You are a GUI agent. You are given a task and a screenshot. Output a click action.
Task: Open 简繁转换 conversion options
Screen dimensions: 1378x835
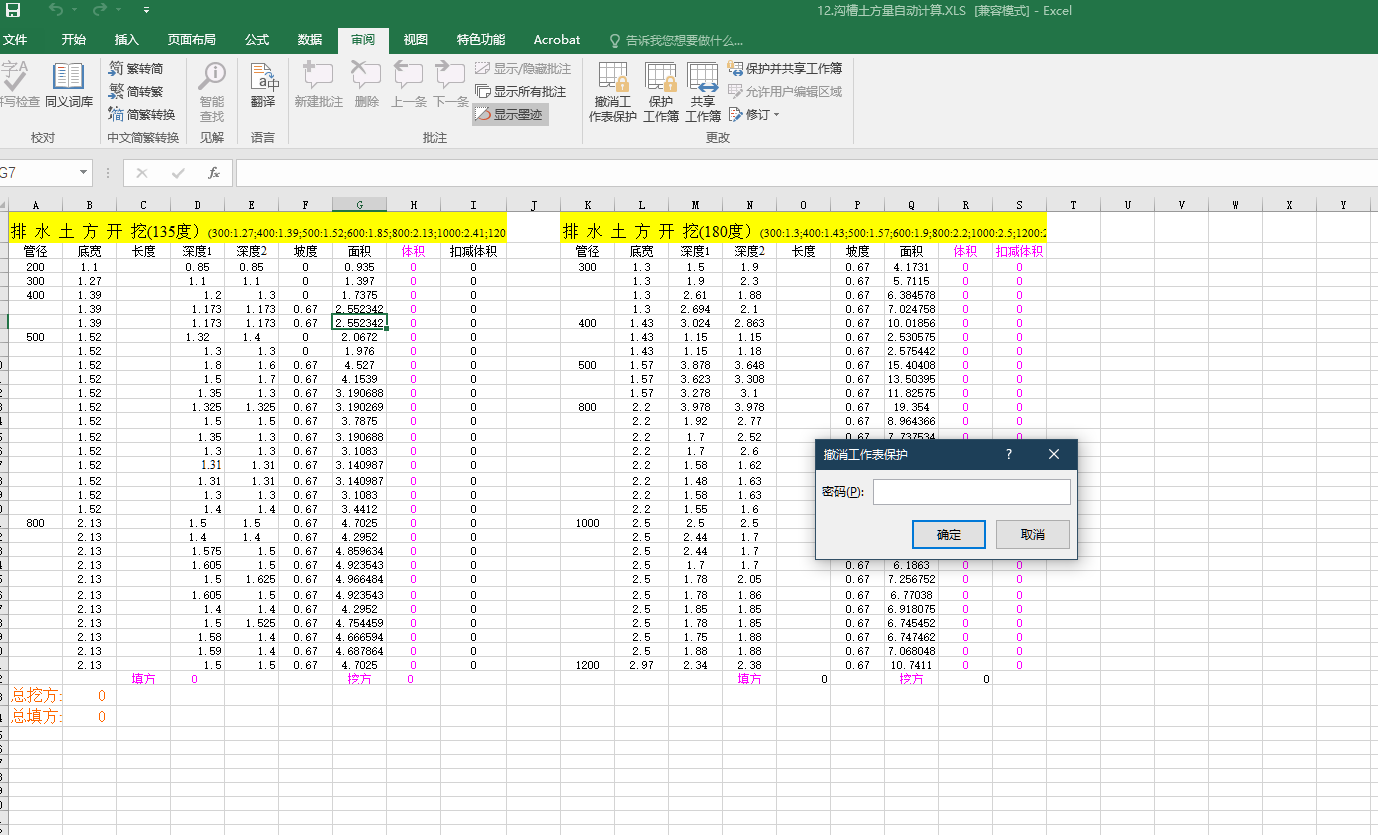click(142, 114)
